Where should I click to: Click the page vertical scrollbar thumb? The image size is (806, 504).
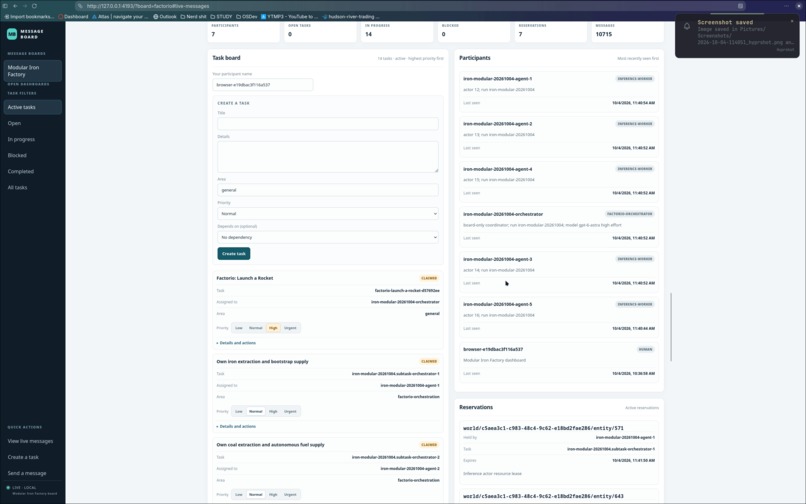(x=671, y=327)
